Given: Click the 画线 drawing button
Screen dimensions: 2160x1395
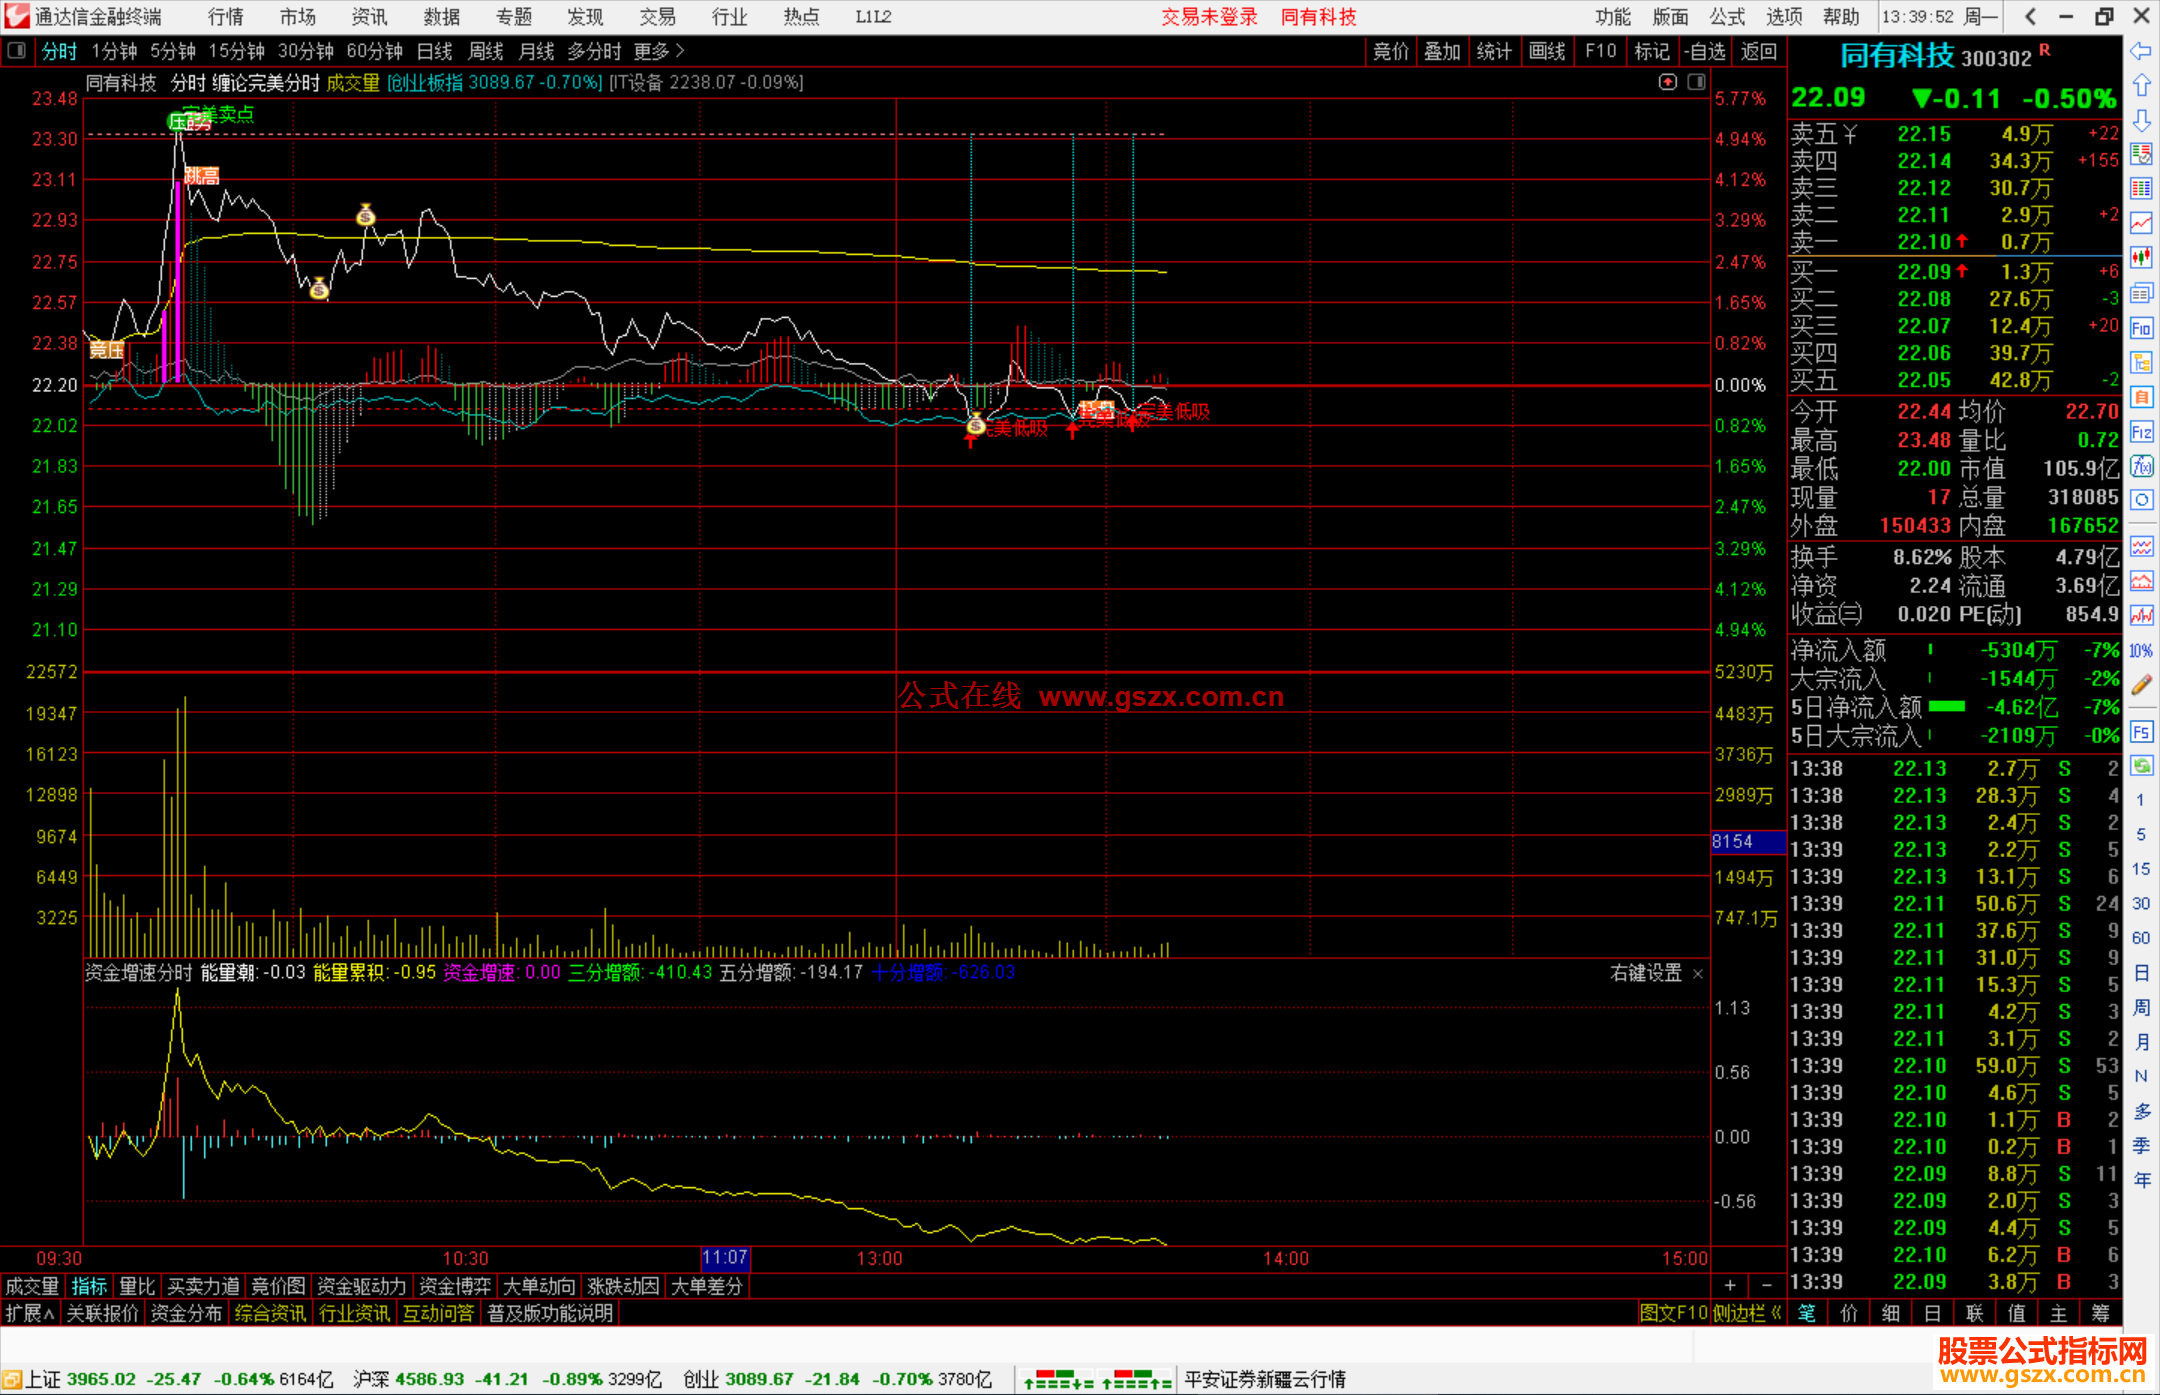Looking at the screenshot, I should (1547, 51).
